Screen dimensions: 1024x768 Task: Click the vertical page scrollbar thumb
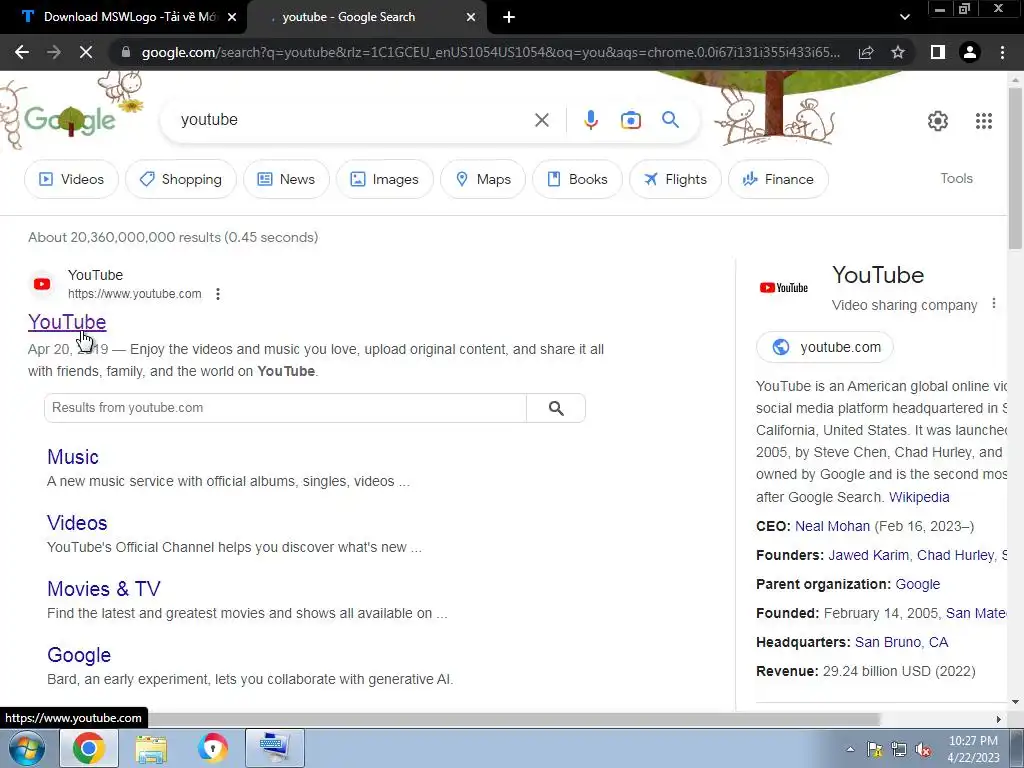pyautogui.click(x=1014, y=167)
